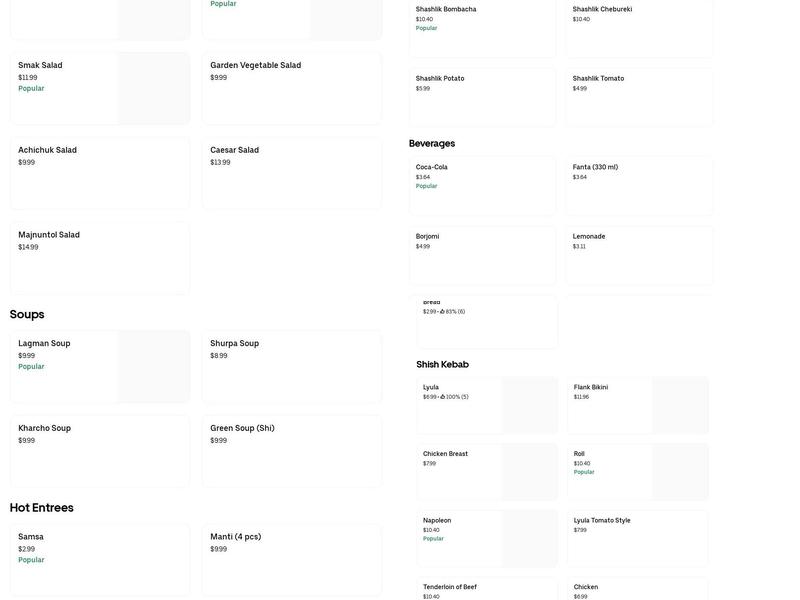
Task: Click the Flank Bikini thumbnail
Action: point(680,405)
